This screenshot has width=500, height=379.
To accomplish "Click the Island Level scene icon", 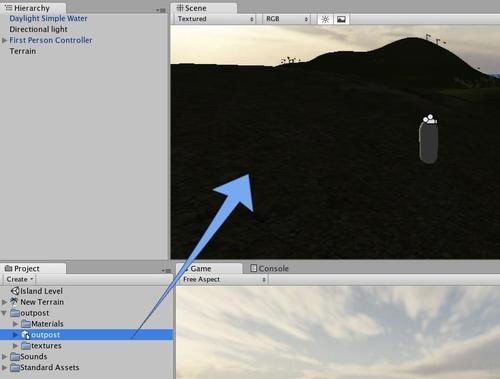I will click(15, 291).
